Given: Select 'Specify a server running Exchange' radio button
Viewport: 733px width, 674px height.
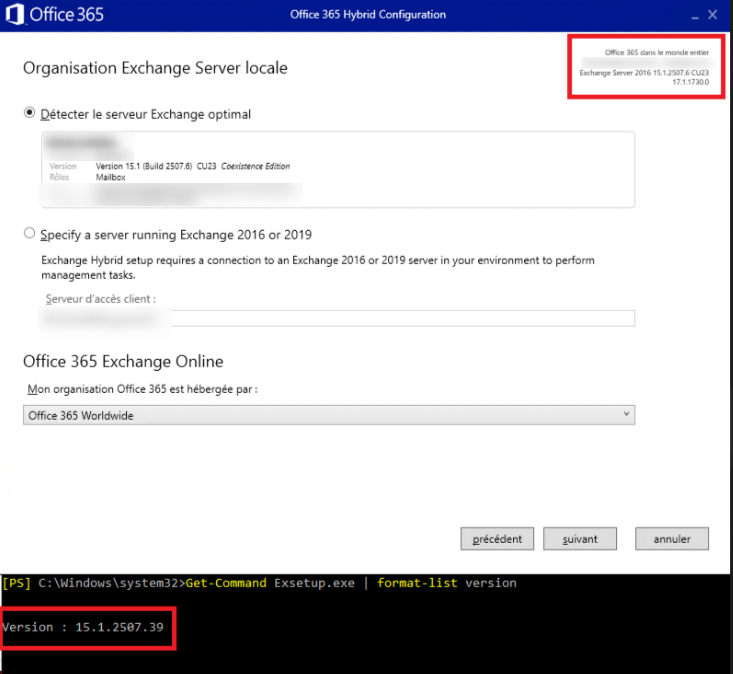Looking at the screenshot, I should click(x=29, y=233).
